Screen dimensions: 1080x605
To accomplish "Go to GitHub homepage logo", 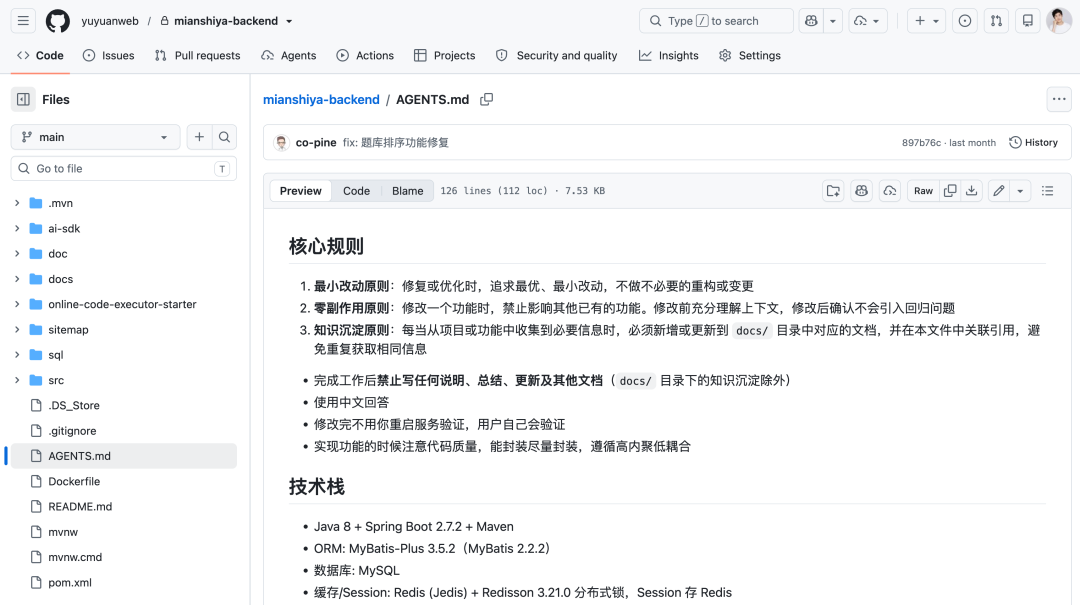I will (x=58, y=21).
